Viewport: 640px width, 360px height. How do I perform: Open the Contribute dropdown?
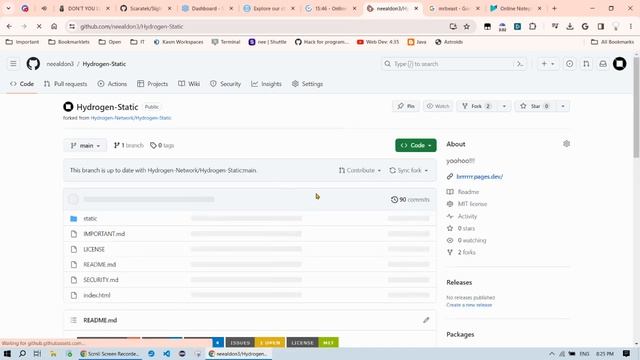tap(360, 170)
